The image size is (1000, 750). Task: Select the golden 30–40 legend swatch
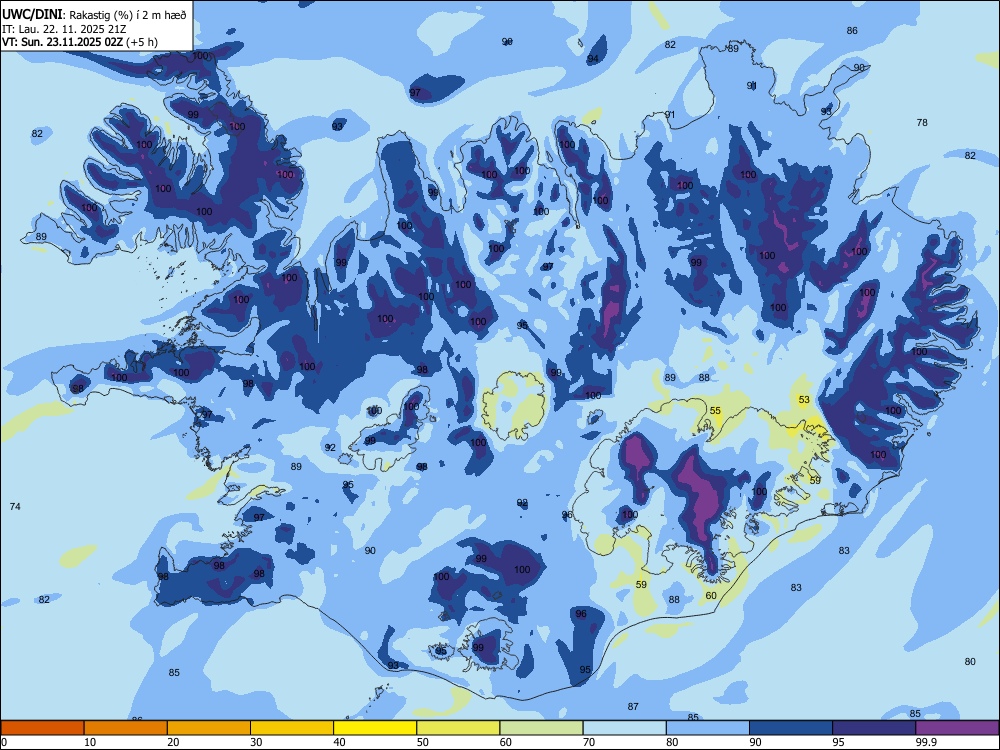tap(292, 728)
